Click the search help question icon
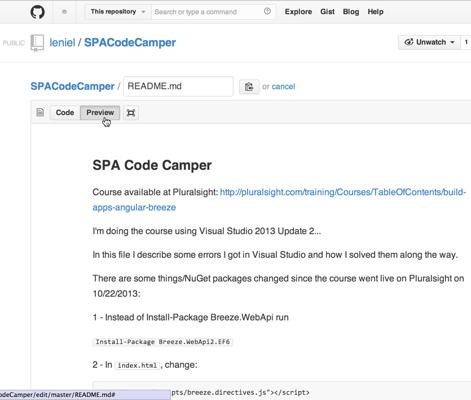471x400 pixels. click(267, 11)
